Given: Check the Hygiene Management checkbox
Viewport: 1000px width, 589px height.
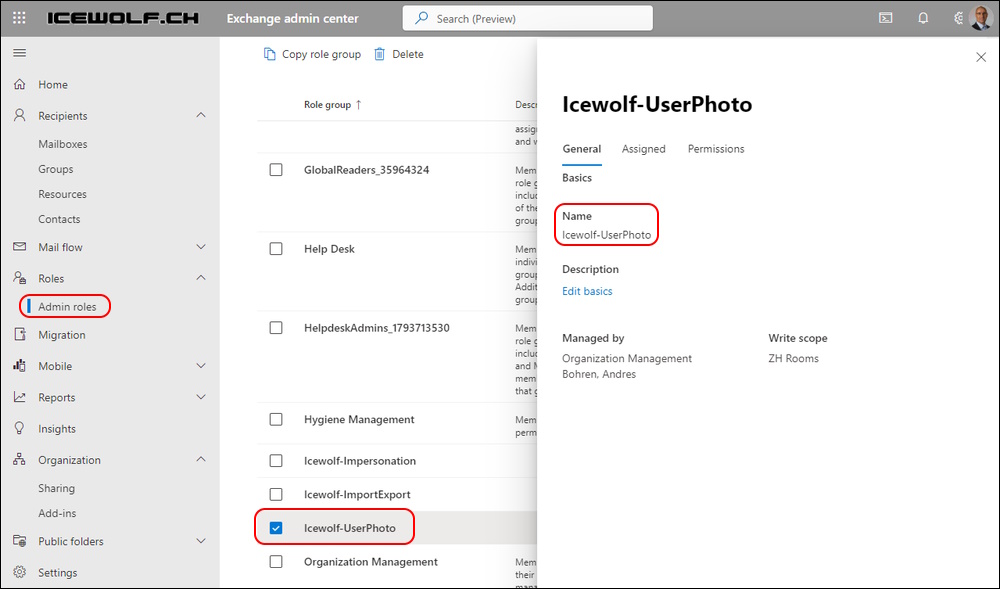Looking at the screenshot, I should 276,419.
